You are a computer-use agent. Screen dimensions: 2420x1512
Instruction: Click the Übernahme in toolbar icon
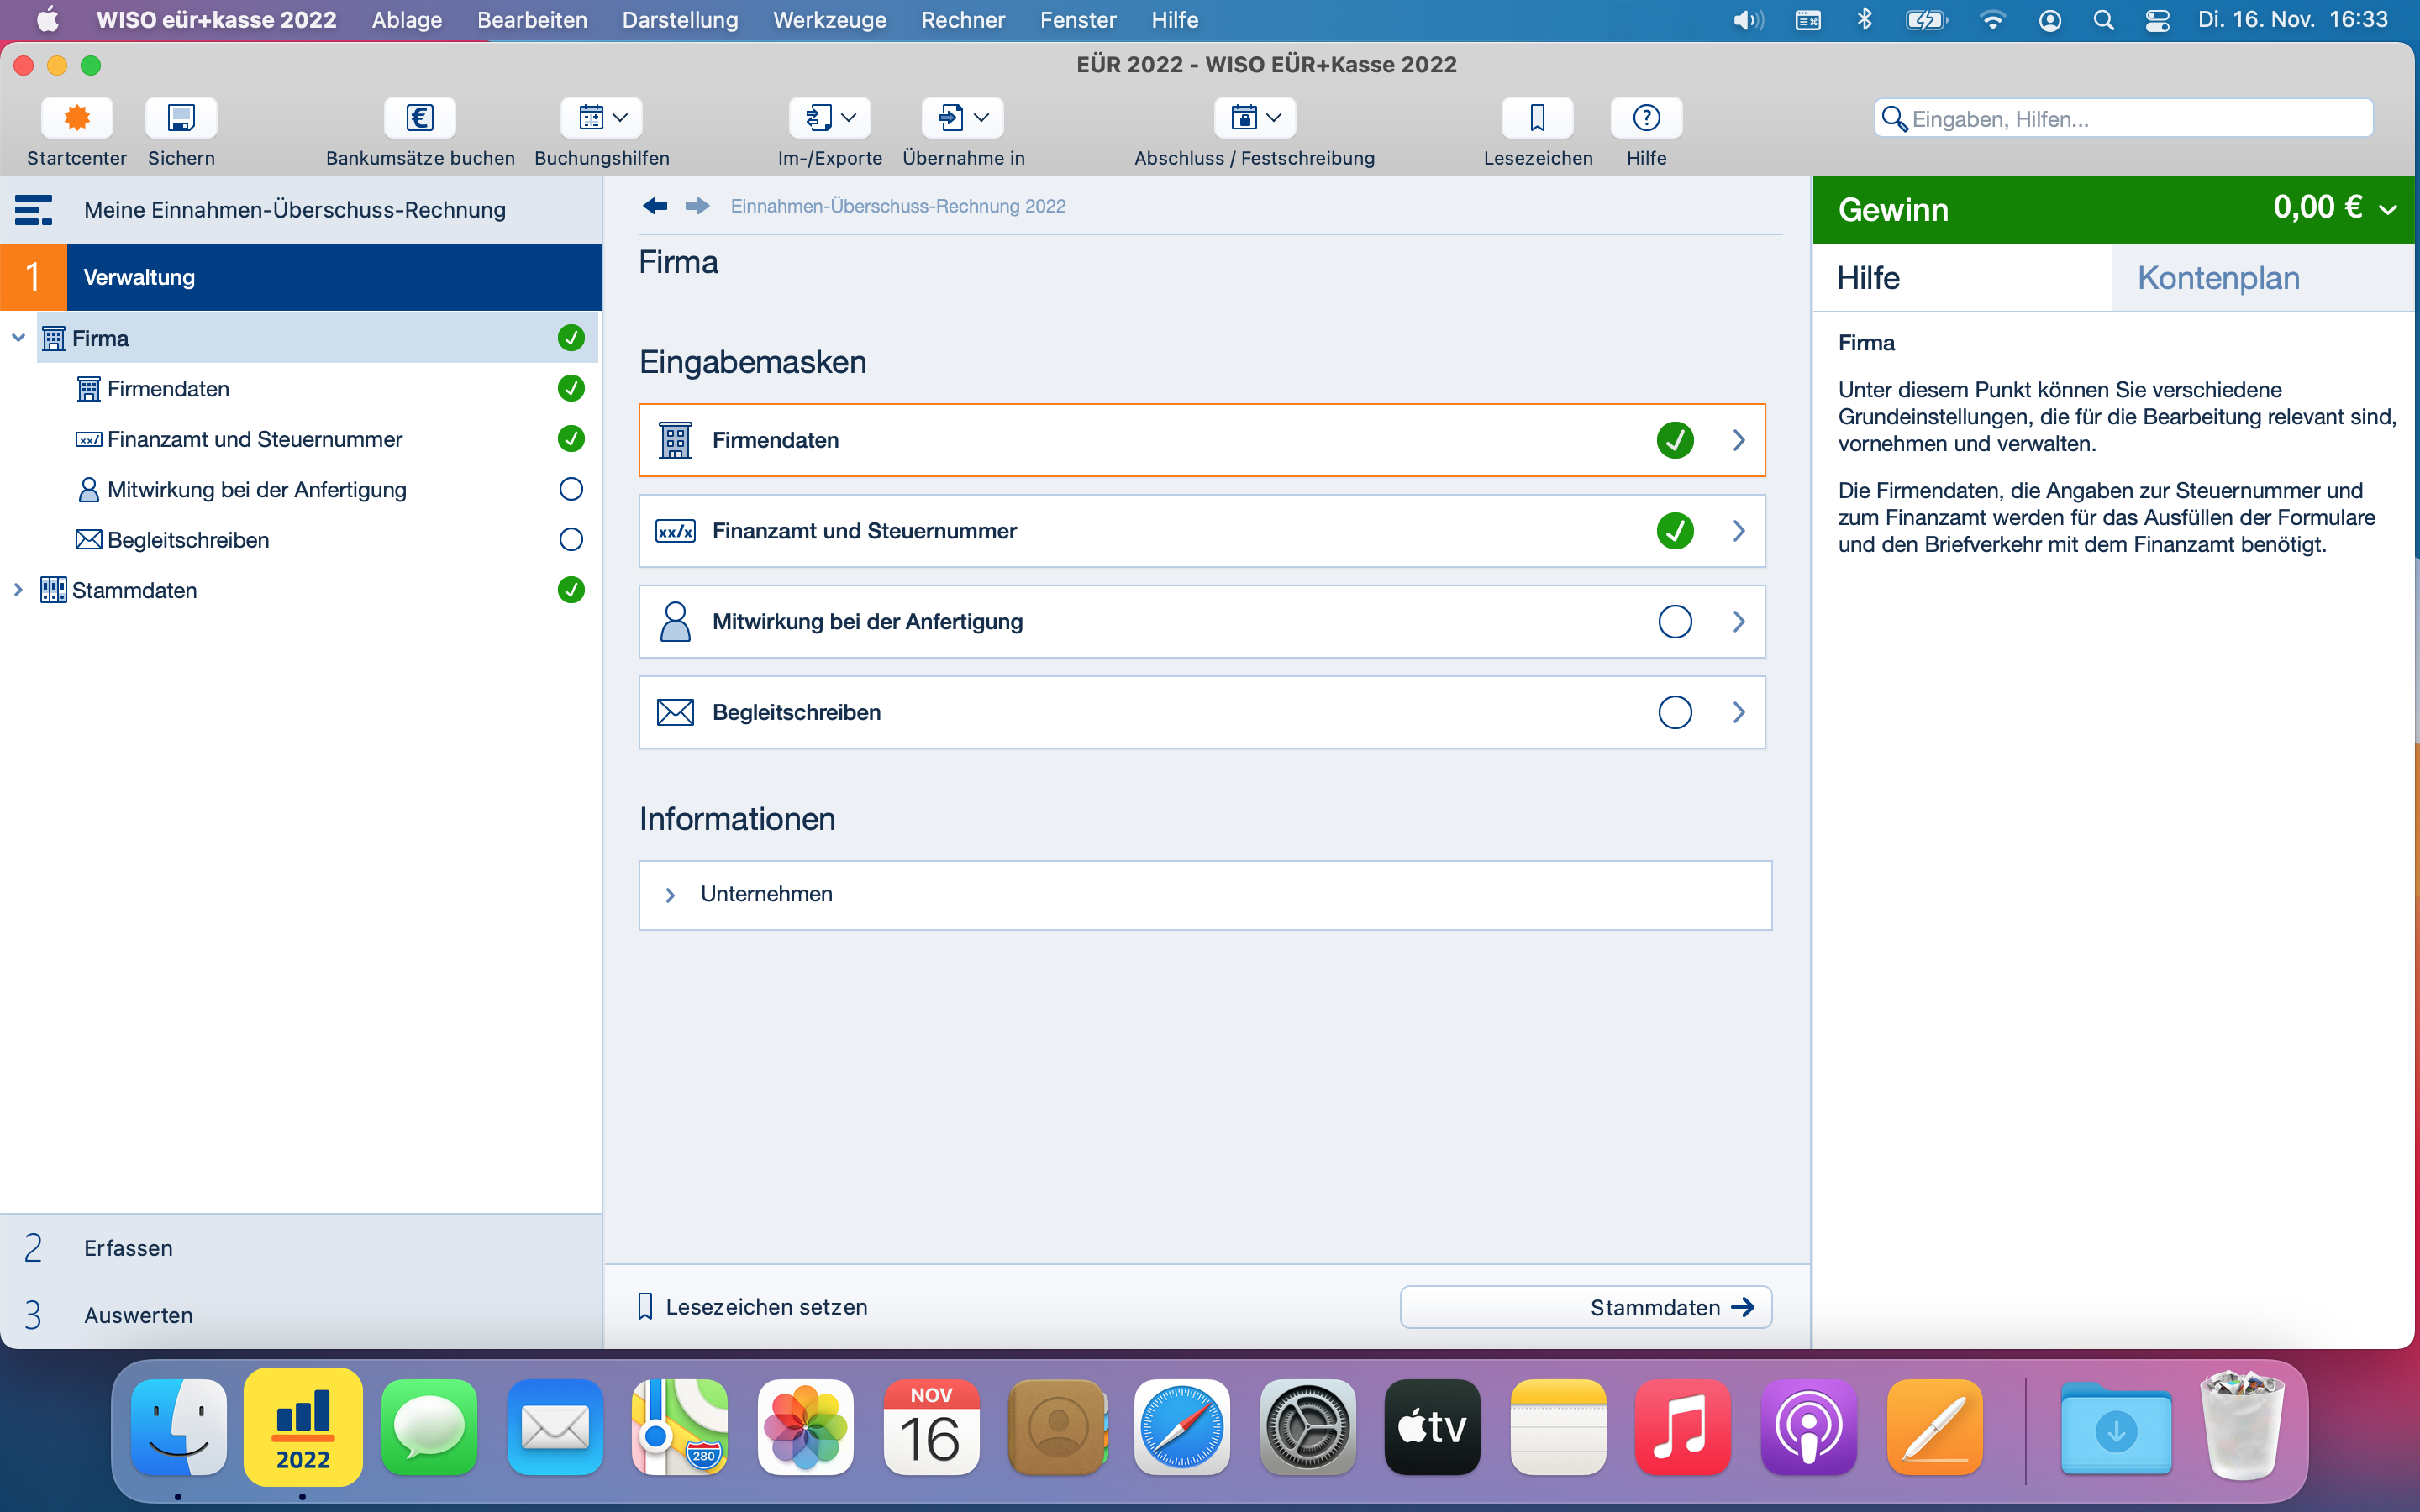[x=951, y=118]
